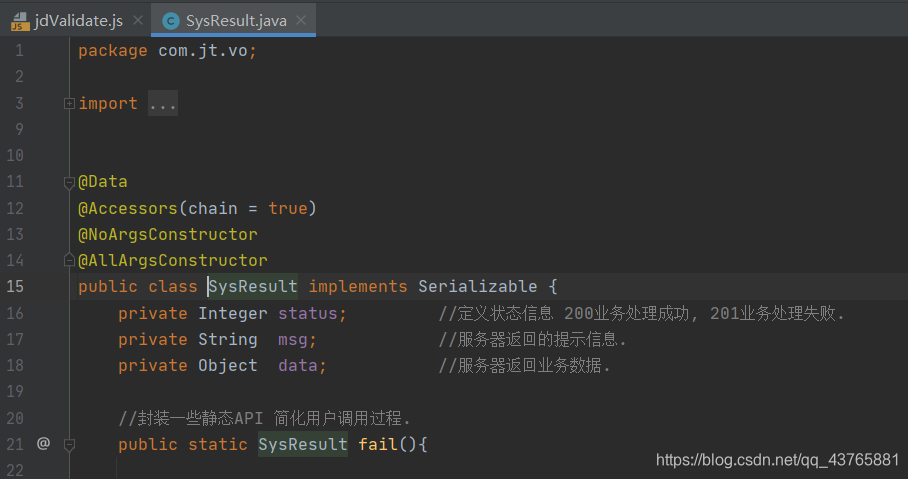
Task: Click the msg field name
Action: [292, 339]
